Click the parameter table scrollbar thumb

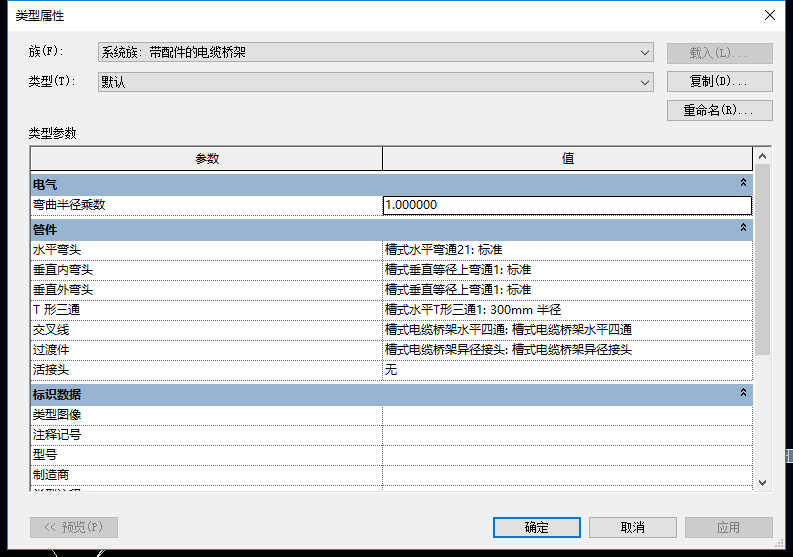click(763, 259)
